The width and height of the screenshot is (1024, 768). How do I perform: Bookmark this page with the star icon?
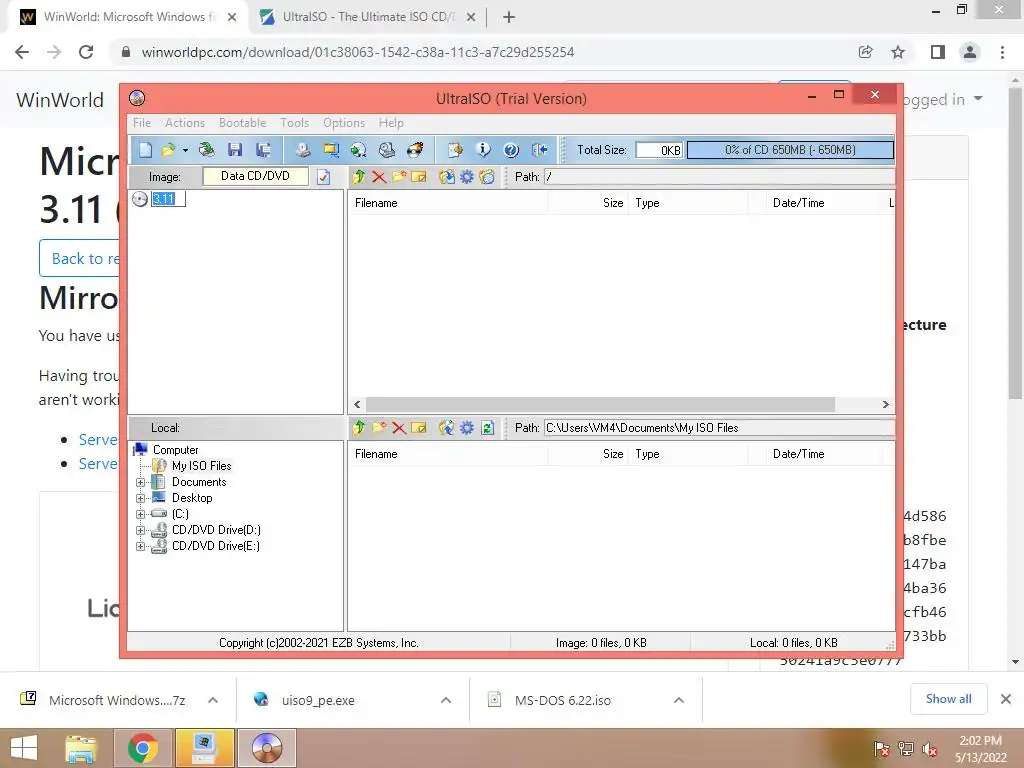click(x=898, y=52)
